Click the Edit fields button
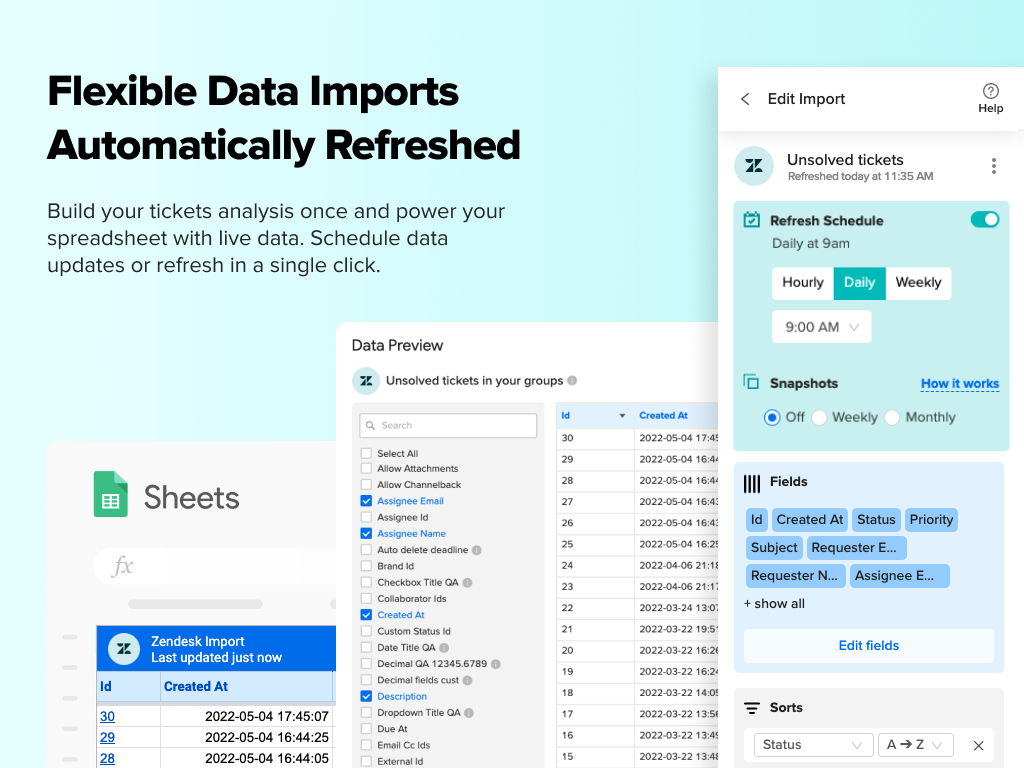This screenshot has width=1024, height=768. point(868,645)
